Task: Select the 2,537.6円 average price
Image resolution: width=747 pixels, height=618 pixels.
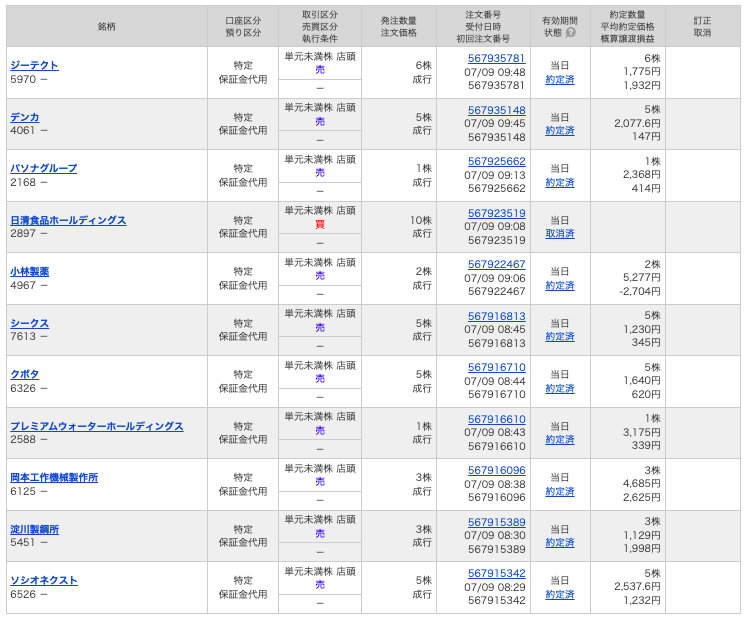Action: tap(637, 586)
